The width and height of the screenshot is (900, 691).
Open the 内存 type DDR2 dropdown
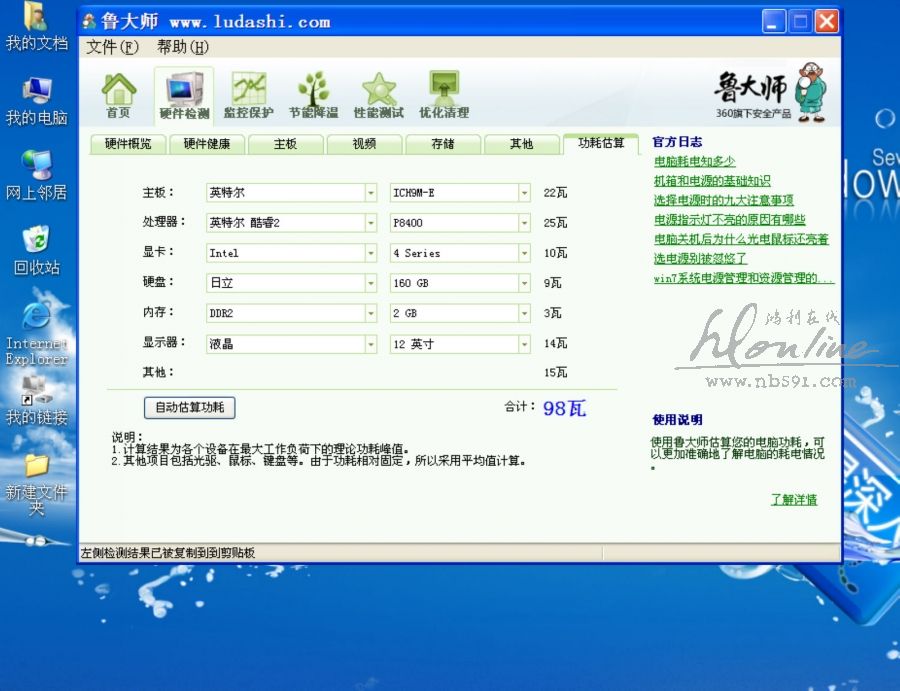pyautogui.click(x=371, y=314)
